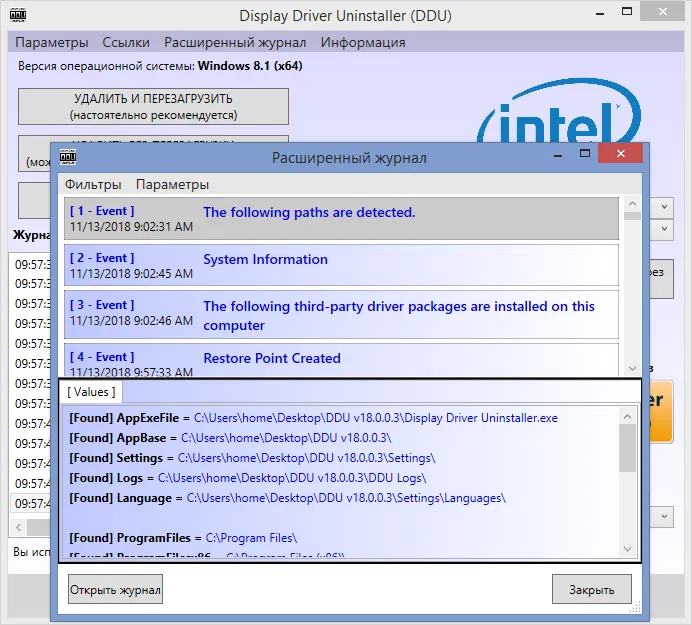Click the AppBase path value
The image size is (692, 625).
click(x=286, y=438)
